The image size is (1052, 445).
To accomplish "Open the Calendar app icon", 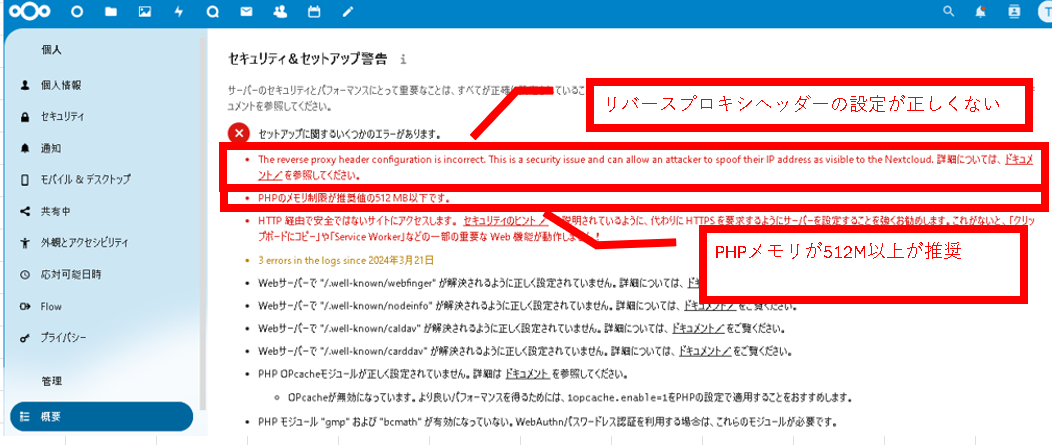I will pyautogui.click(x=314, y=13).
